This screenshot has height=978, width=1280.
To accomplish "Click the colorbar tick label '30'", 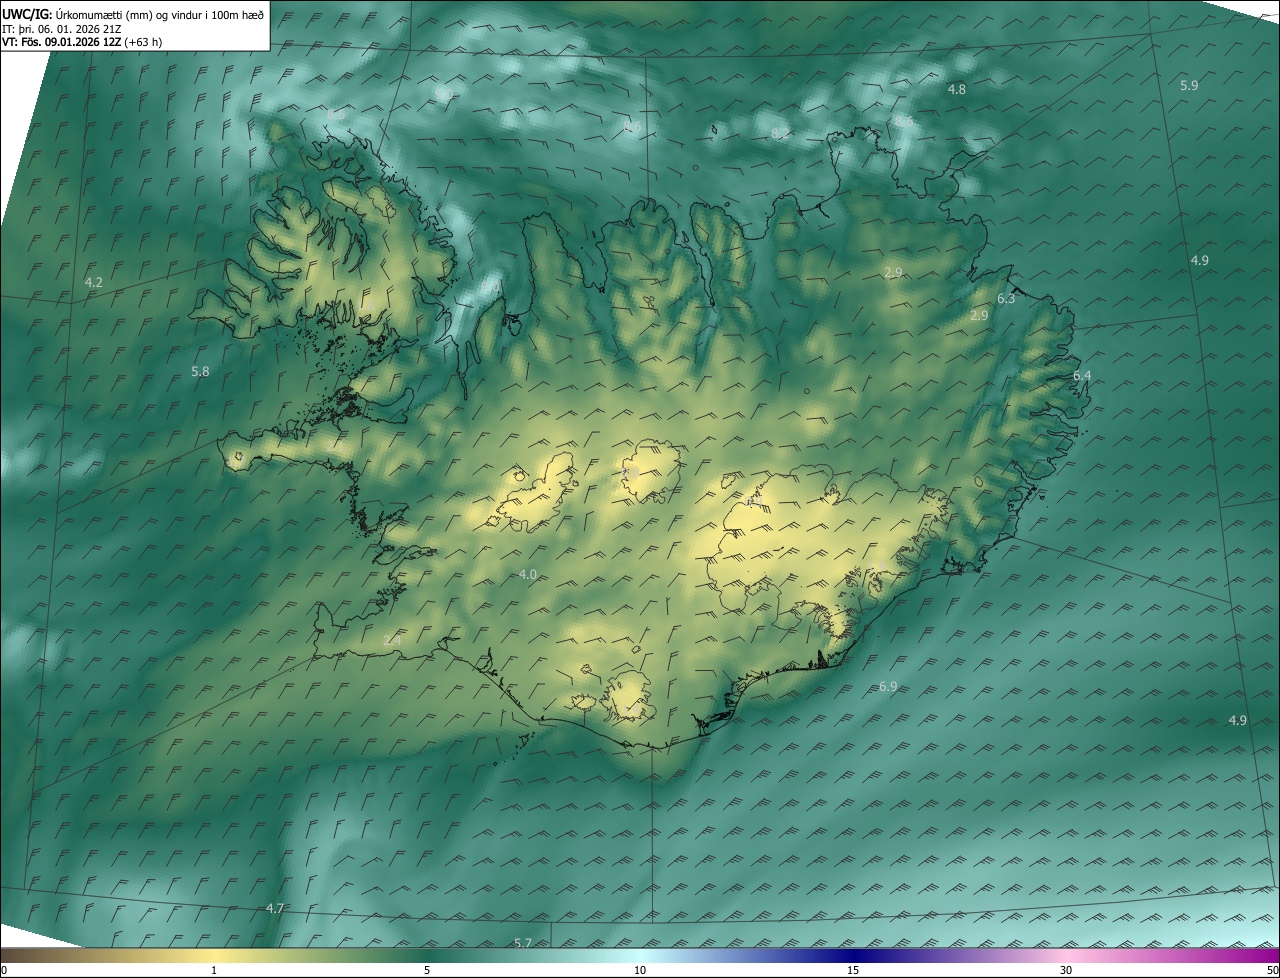I will click(x=1066, y=970).
